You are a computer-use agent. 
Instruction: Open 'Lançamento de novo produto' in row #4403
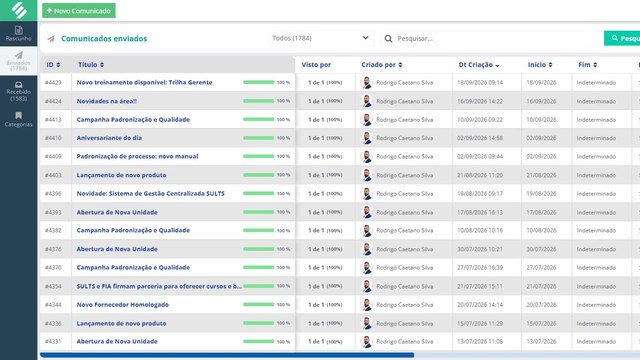click(x=121, y=175)
